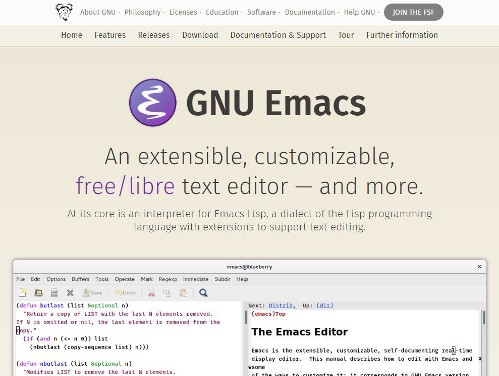Click the 'emacs@blueberry' window title
The width and height of the screenshot is (499, 376).
pyautogui.click(x=249, y=267)
